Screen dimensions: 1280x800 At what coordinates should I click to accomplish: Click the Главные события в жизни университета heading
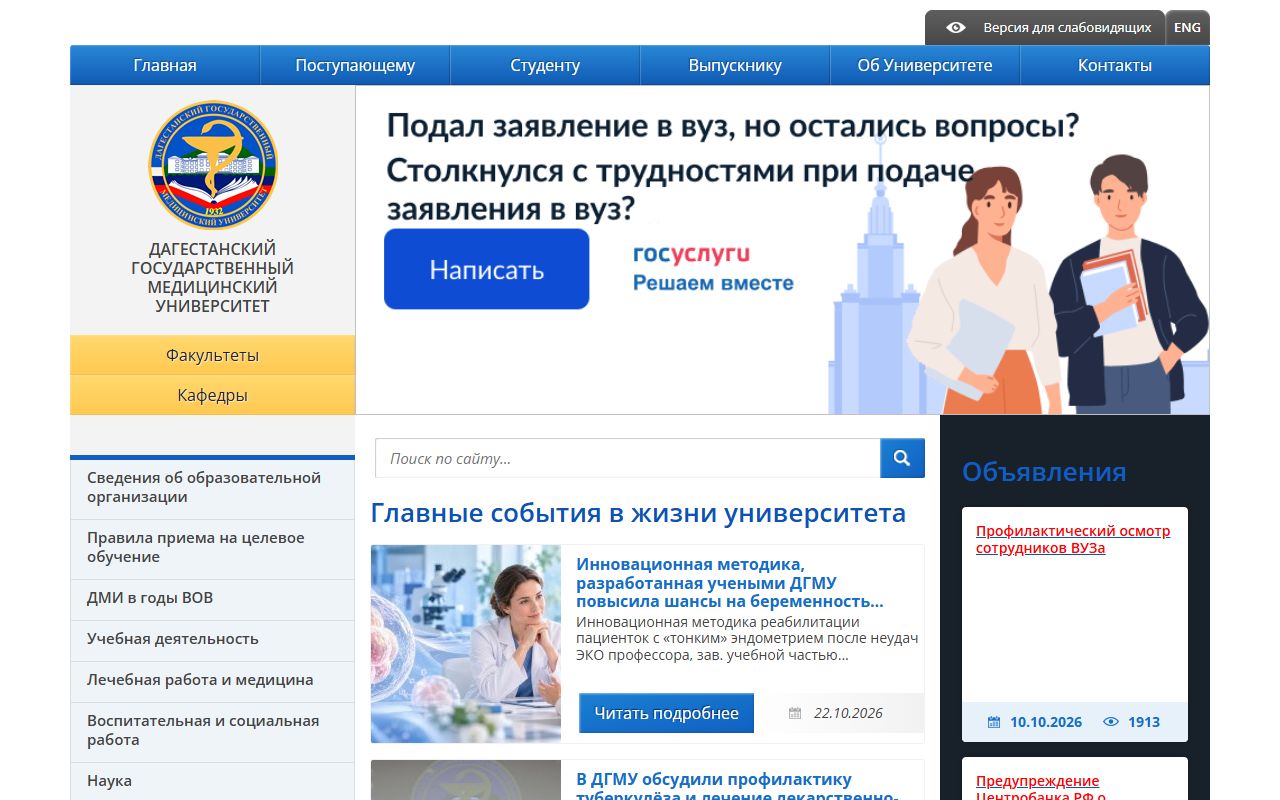click(638, 513)
